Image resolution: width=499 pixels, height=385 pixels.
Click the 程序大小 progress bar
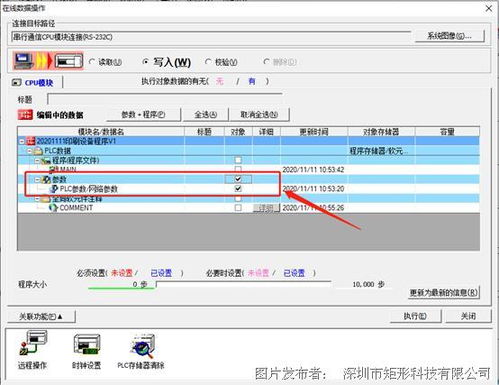point(244,284)
